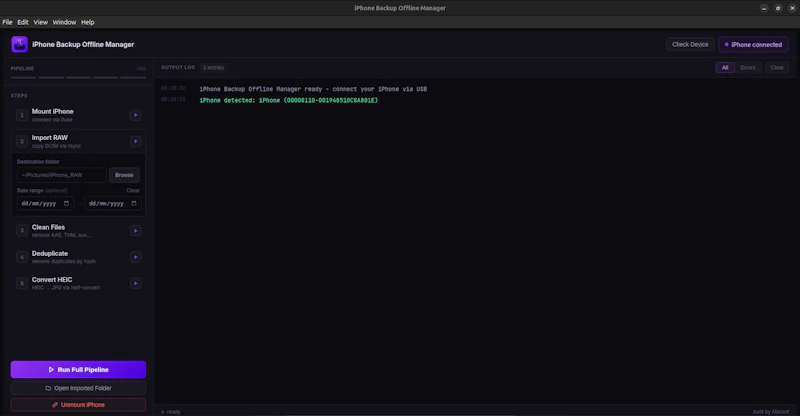Clear the date range
Screen dimensions: 800x416
[x=133, y=190]
